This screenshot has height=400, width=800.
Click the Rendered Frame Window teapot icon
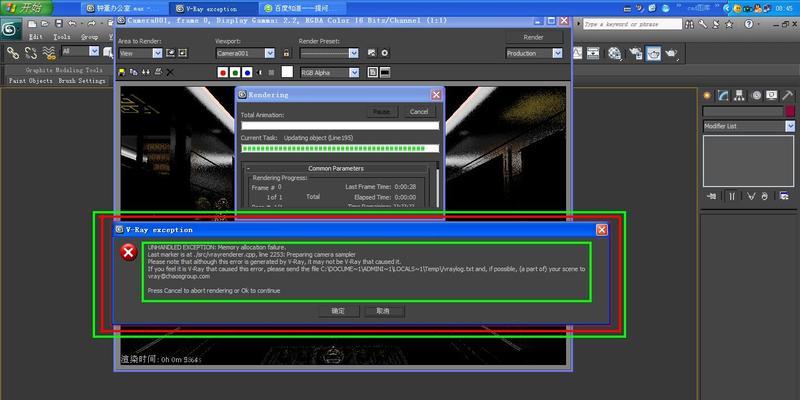click(x=654, y=53)
